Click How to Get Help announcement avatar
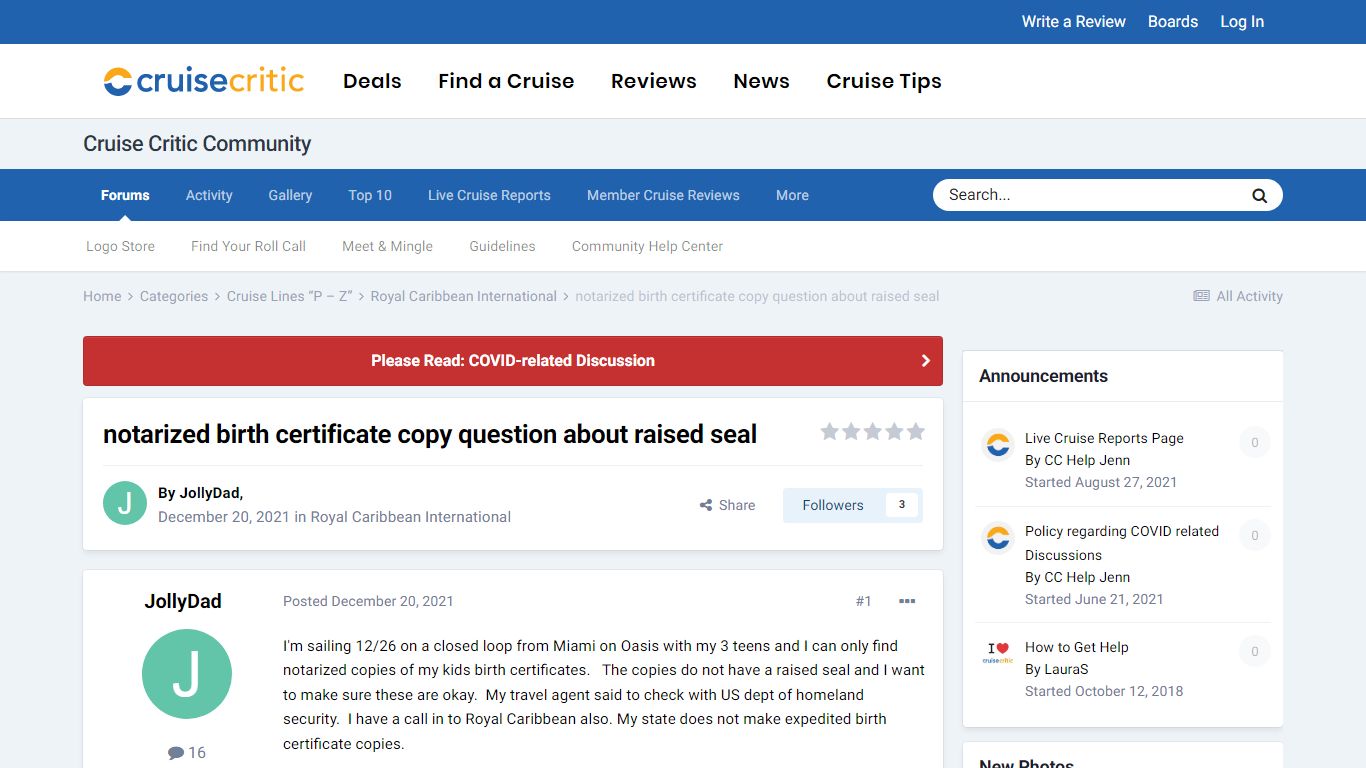Viewport: 1366px width, 768px height. point(998,653)
